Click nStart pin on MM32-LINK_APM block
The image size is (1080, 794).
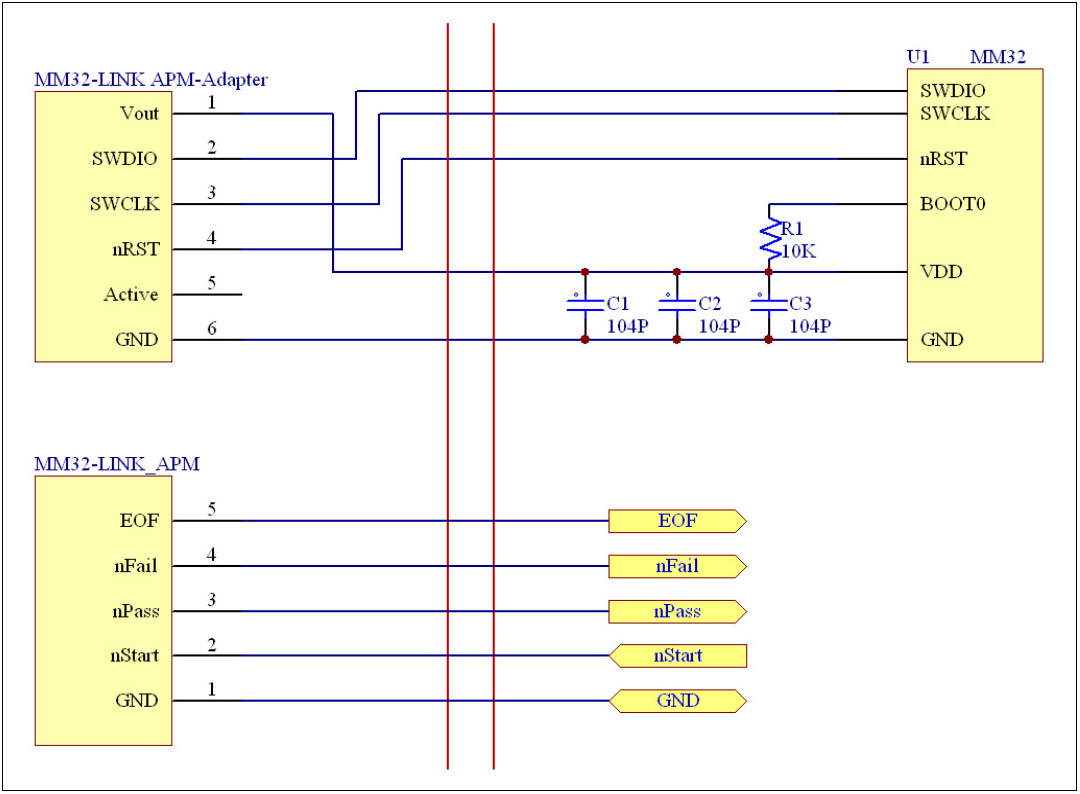(134, 656)
